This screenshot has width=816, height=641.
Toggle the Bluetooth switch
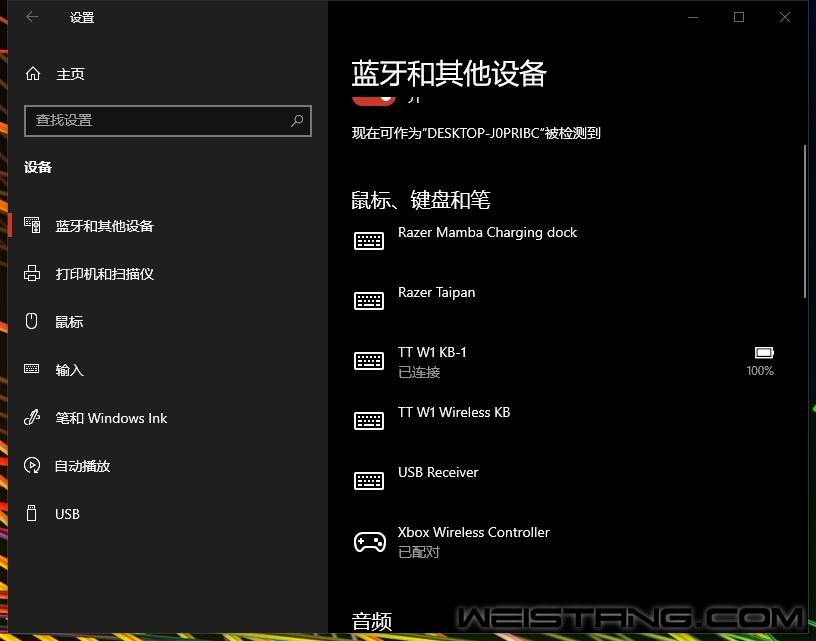coord(374,99)
